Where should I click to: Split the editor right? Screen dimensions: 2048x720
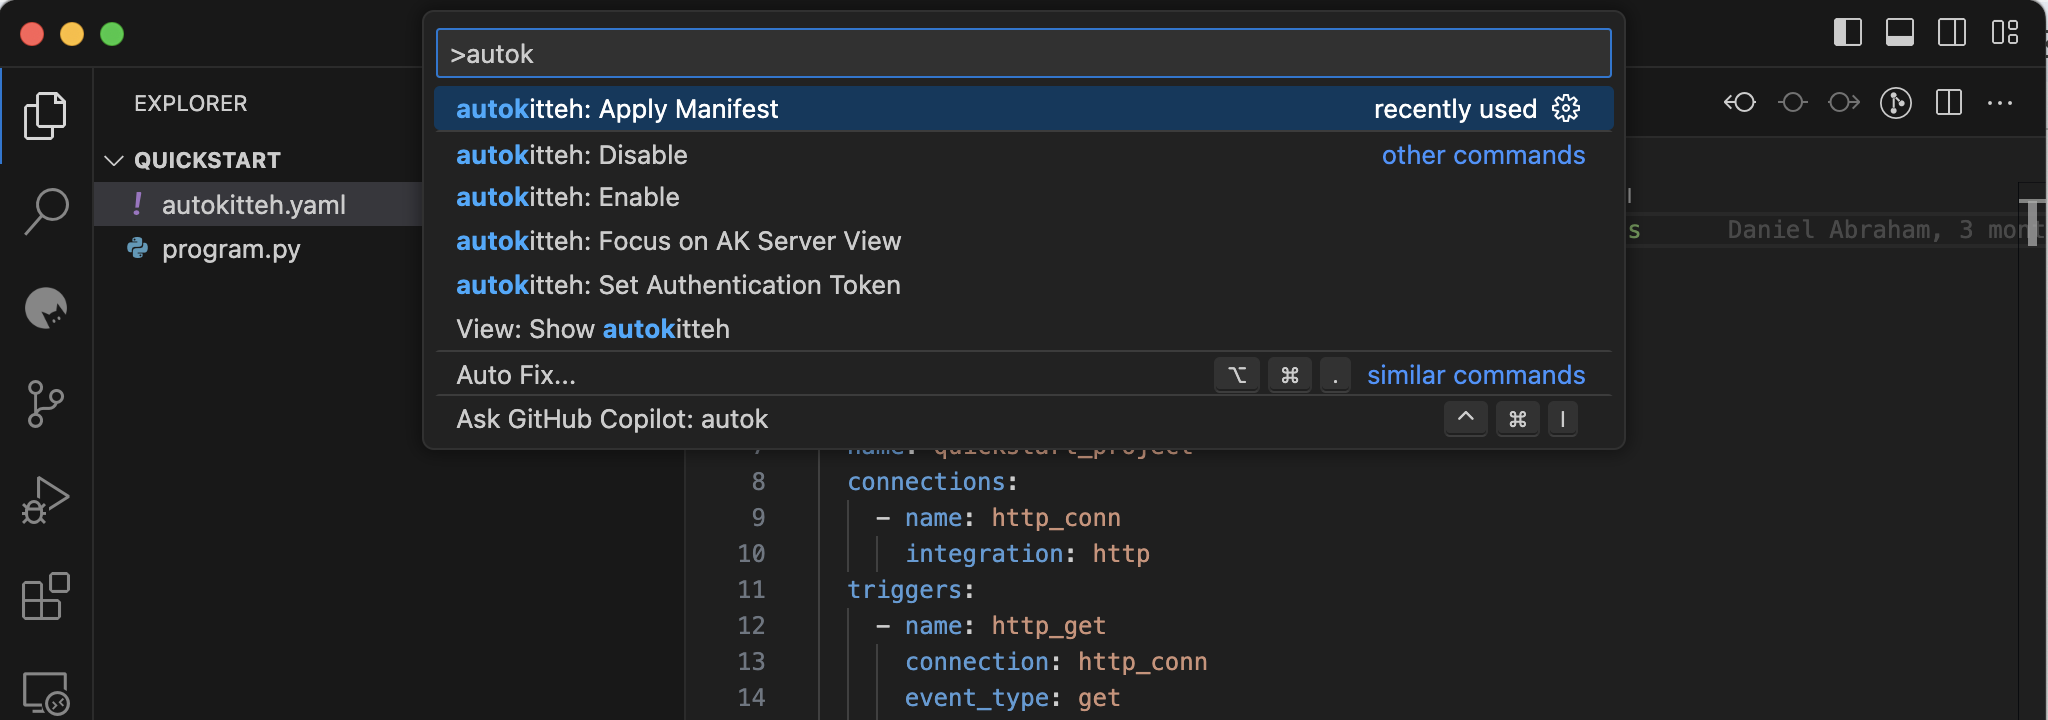[1948, 102]
